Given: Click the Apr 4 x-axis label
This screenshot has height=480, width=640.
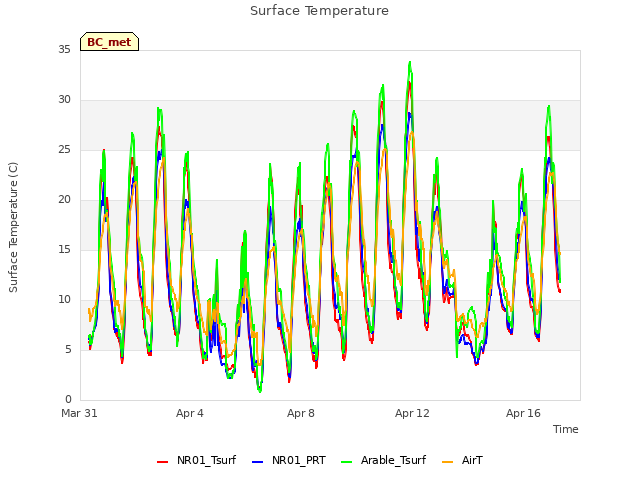Looking at the screenshot, I should coord(190,413).
